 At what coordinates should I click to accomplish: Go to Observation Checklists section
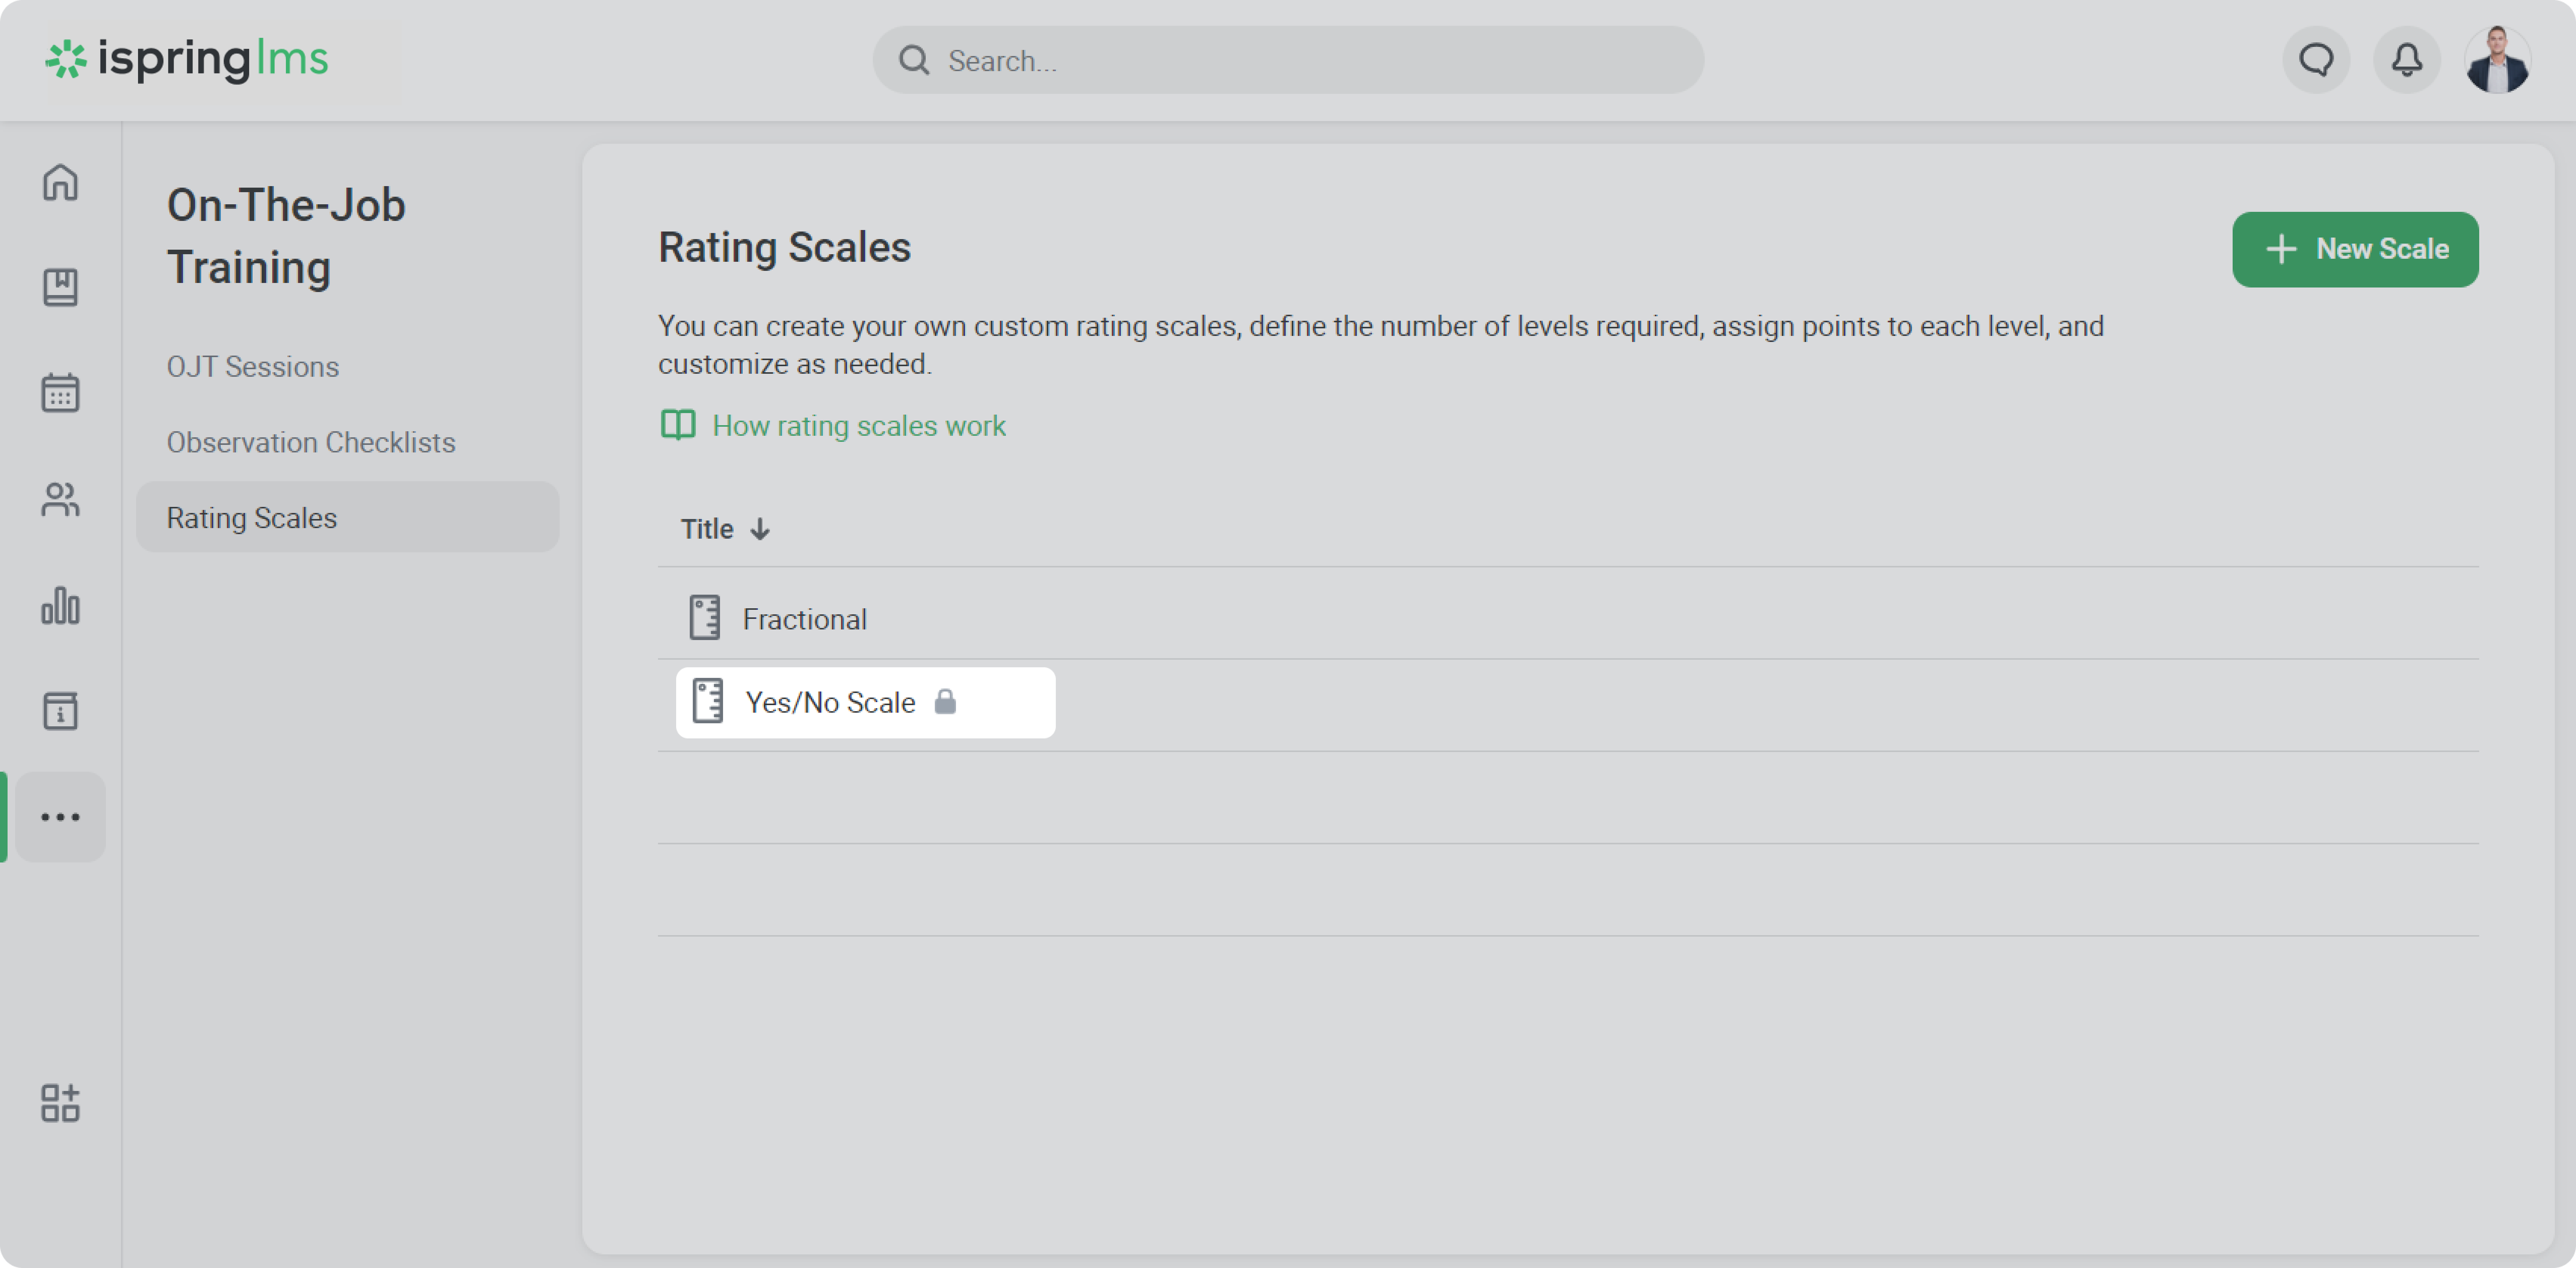311,442
